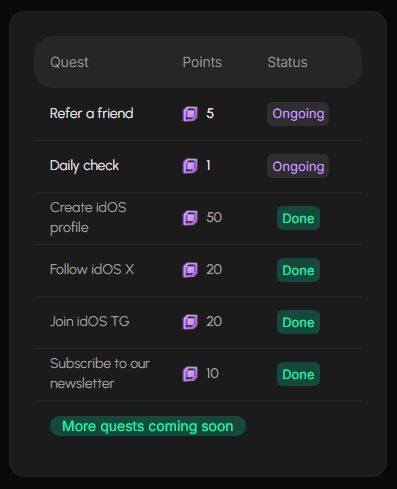Image resolution: width=397 pixels, height=489 pixels.
Task: Click the points icon for Join idOS TG
Action: tap(190, 322)
